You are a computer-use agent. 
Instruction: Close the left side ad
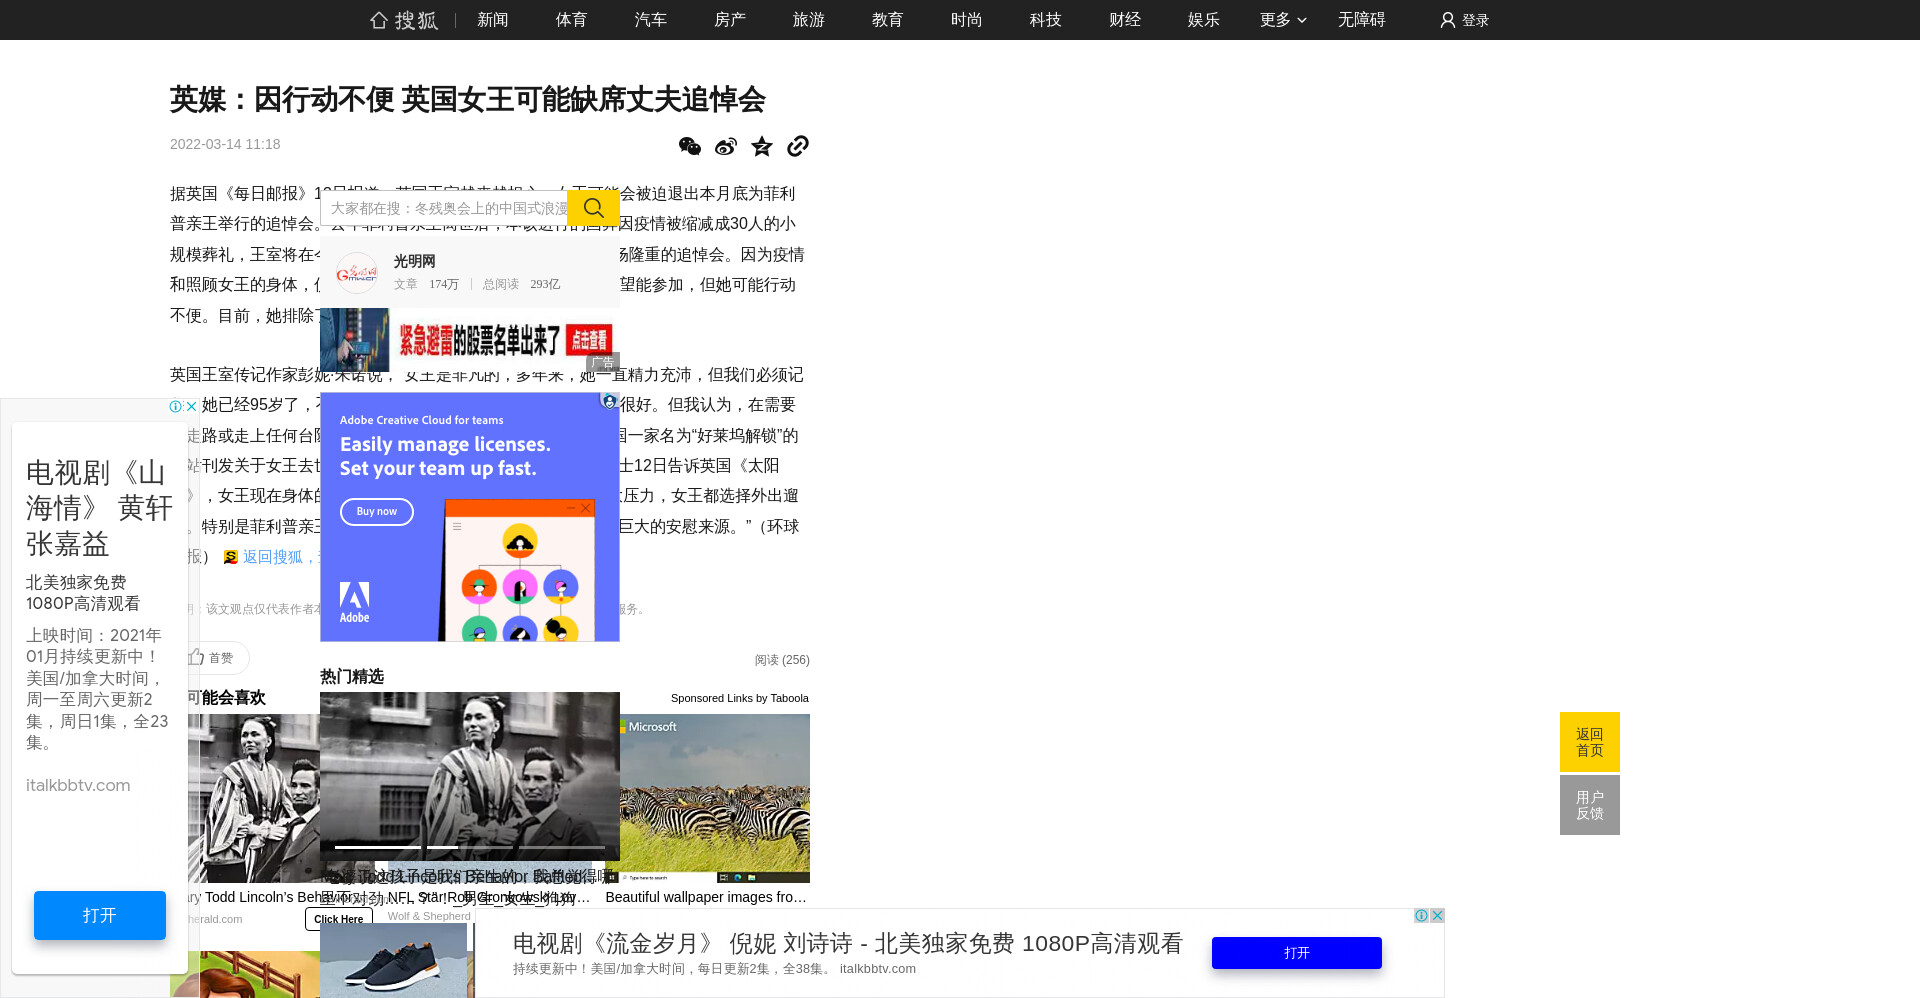tap(191, 406)
